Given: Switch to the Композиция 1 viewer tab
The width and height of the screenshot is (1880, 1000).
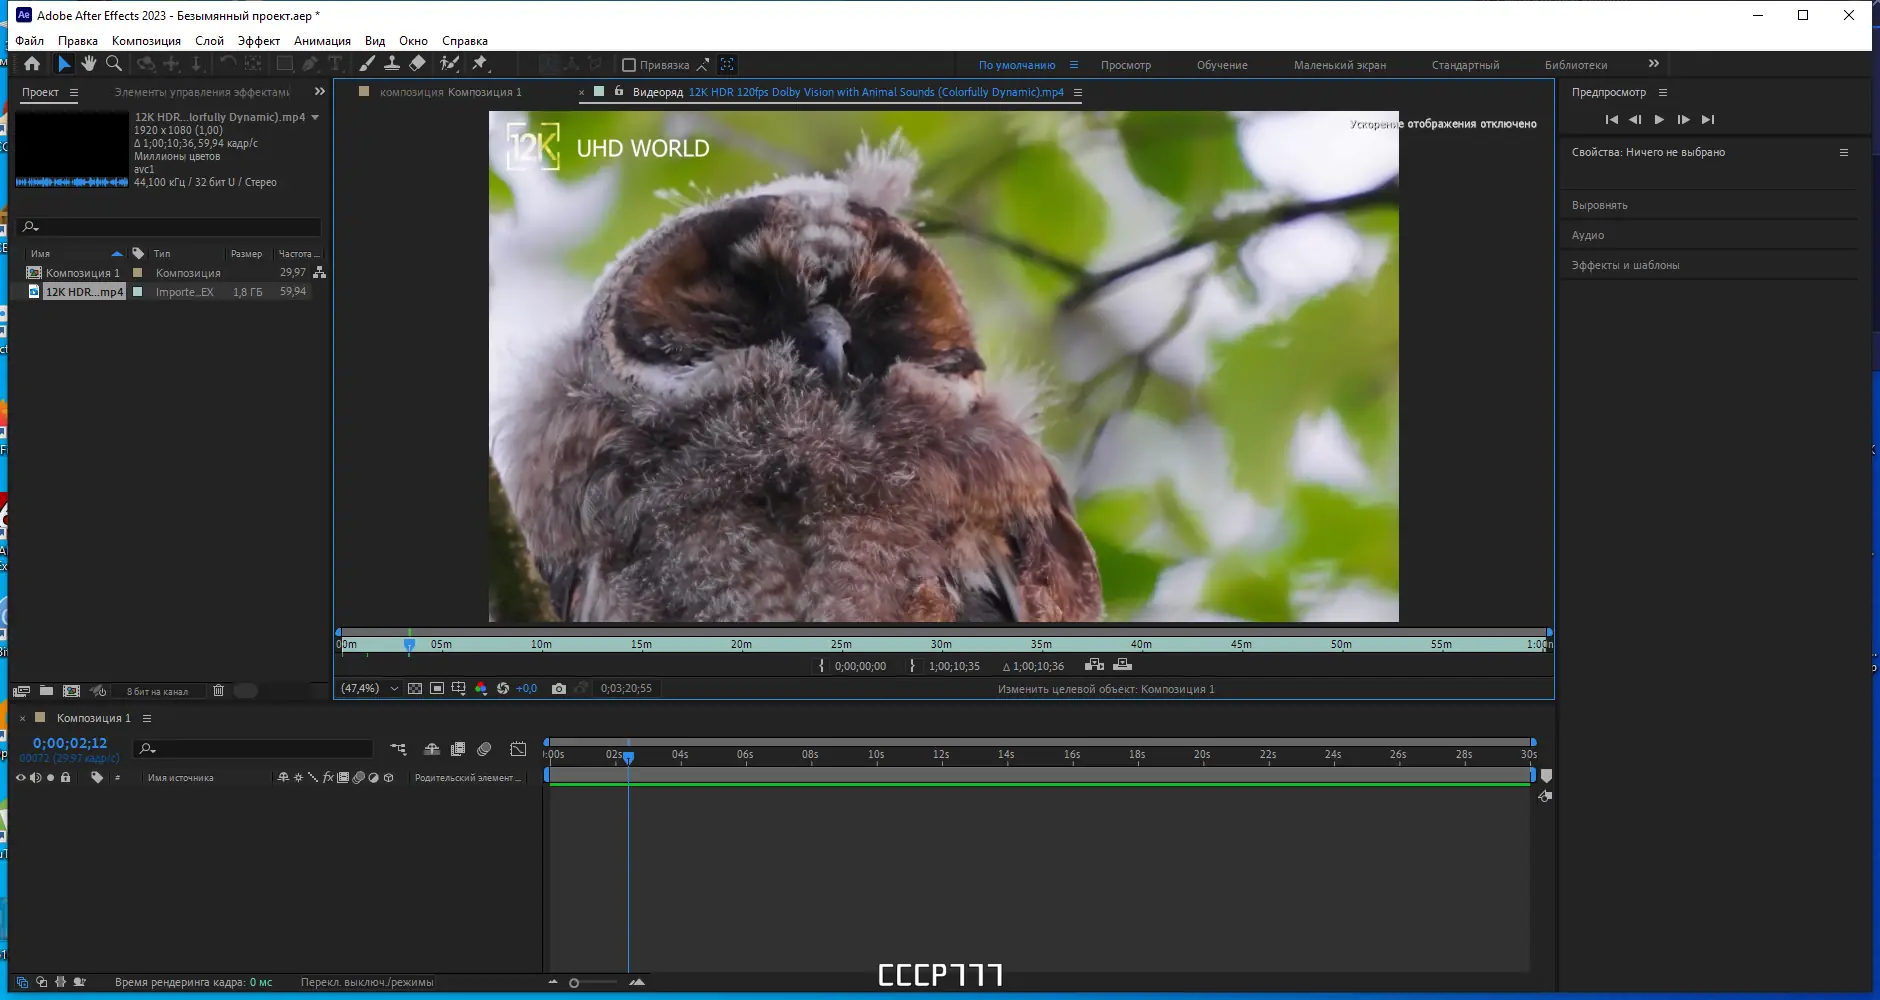Looking at the screenshot, I should 450,92.
